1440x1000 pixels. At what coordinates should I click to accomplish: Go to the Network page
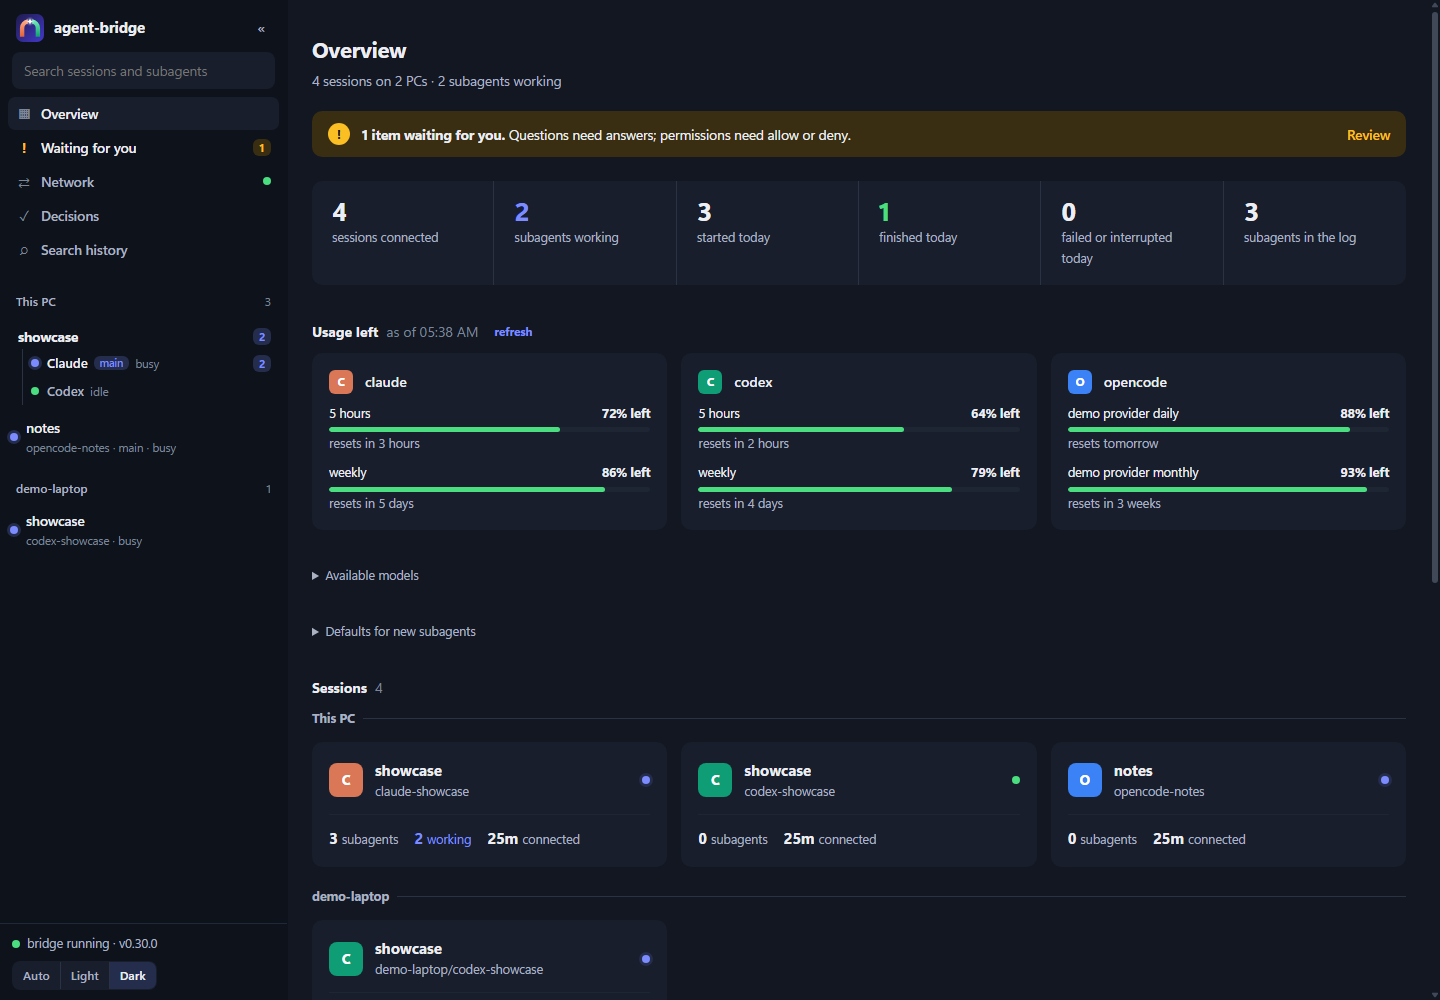[x=143, y=182]
